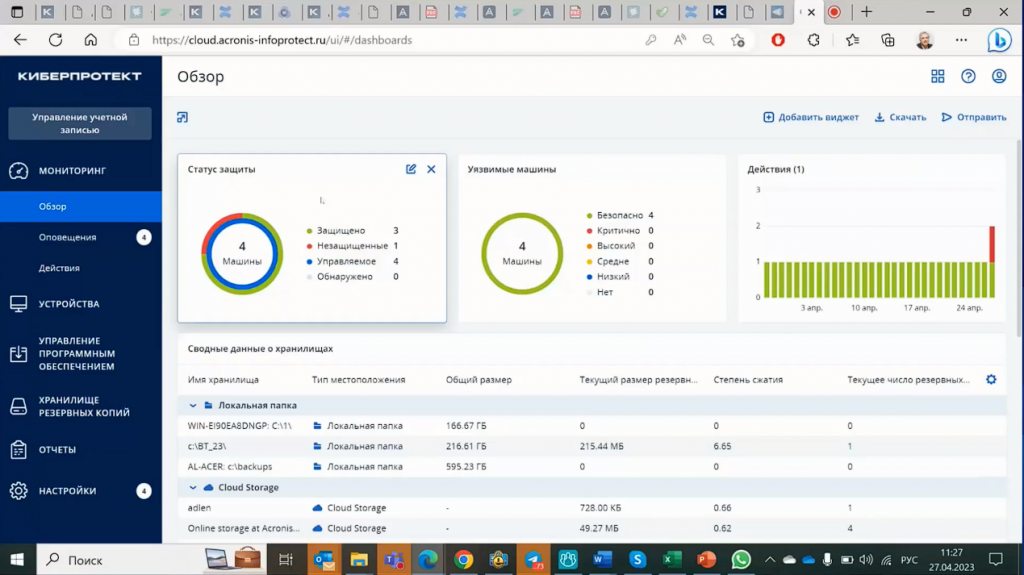Open Хранилище резервных копий section
This screenshot has height=575, width=1024.
tap(84, 406)
